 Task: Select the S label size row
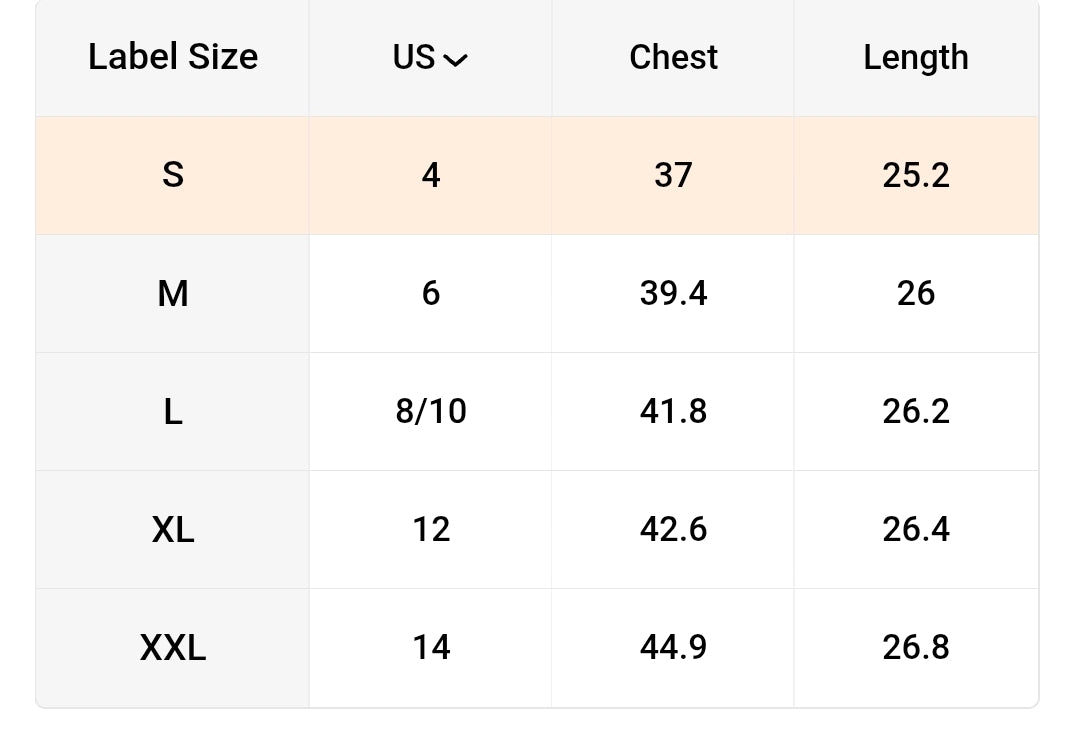click(x=173, y=176)
